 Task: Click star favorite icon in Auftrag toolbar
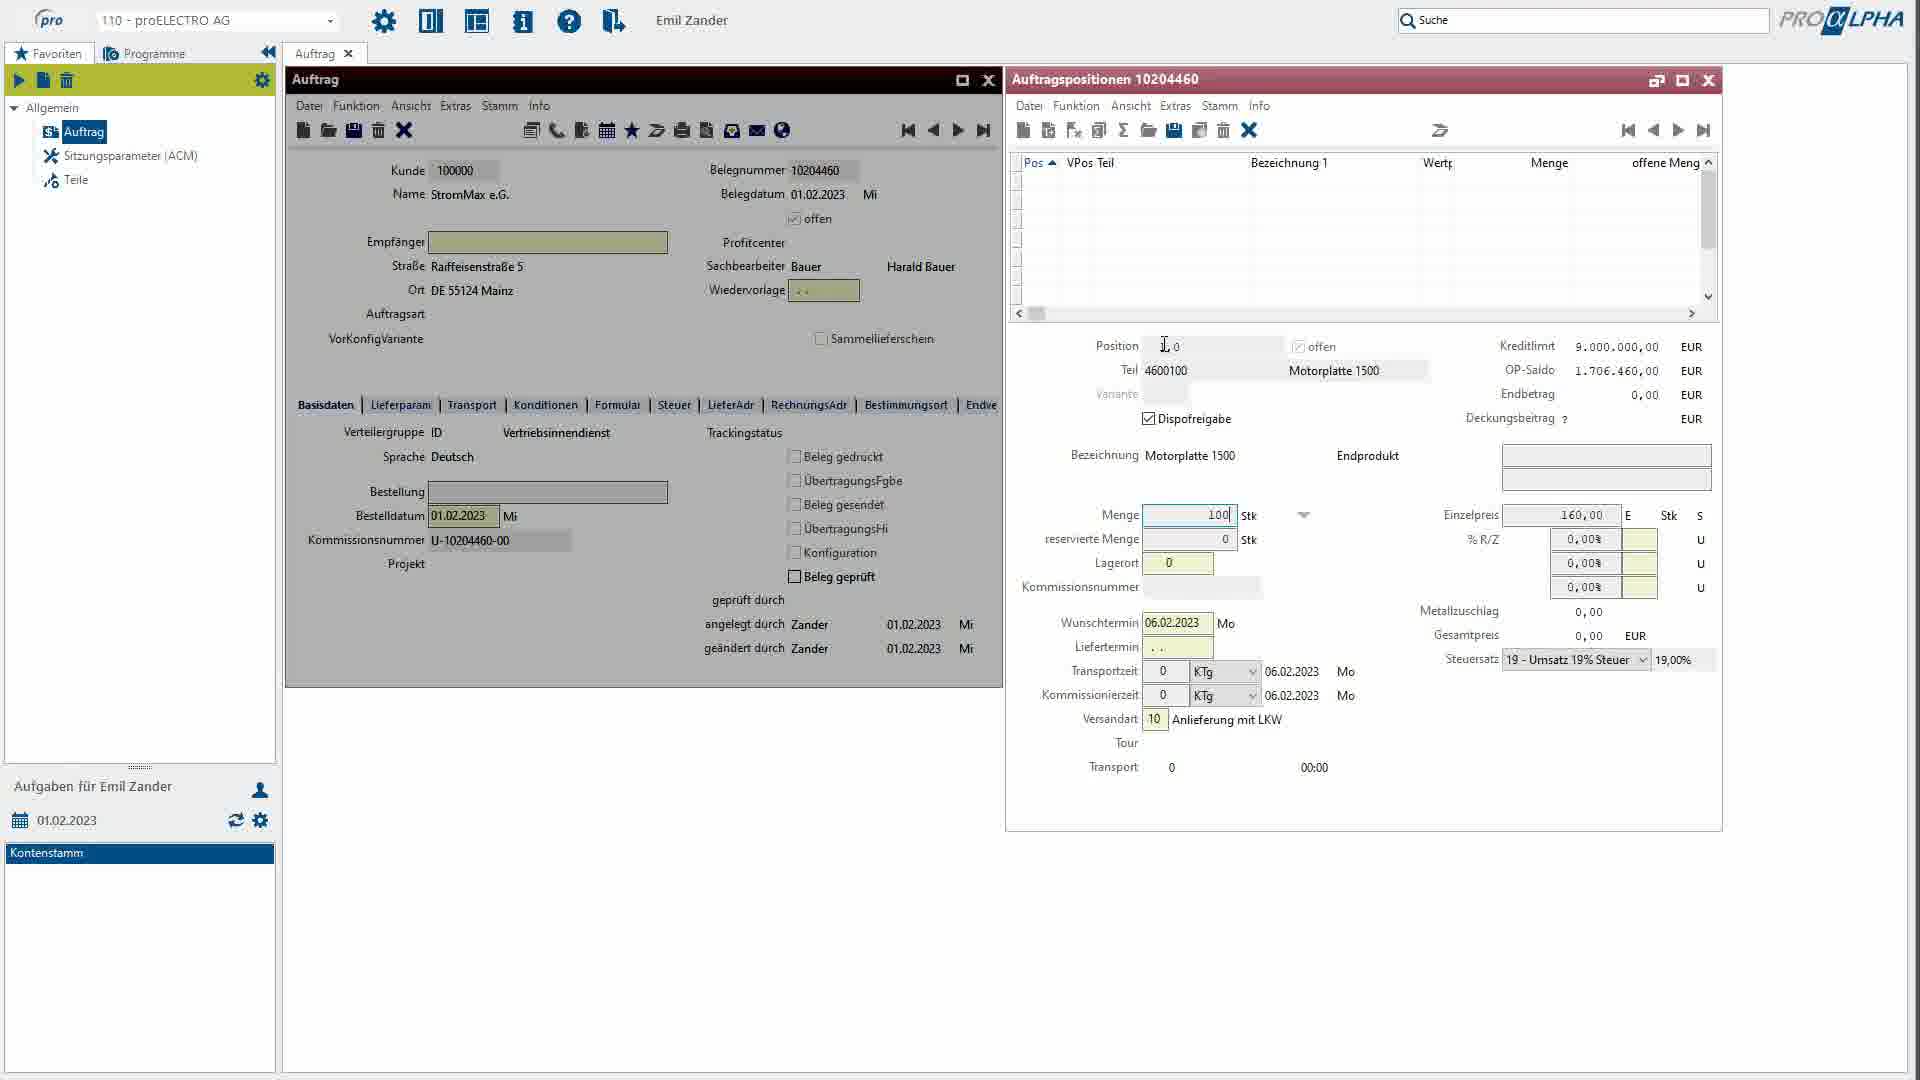coord(632,130)
